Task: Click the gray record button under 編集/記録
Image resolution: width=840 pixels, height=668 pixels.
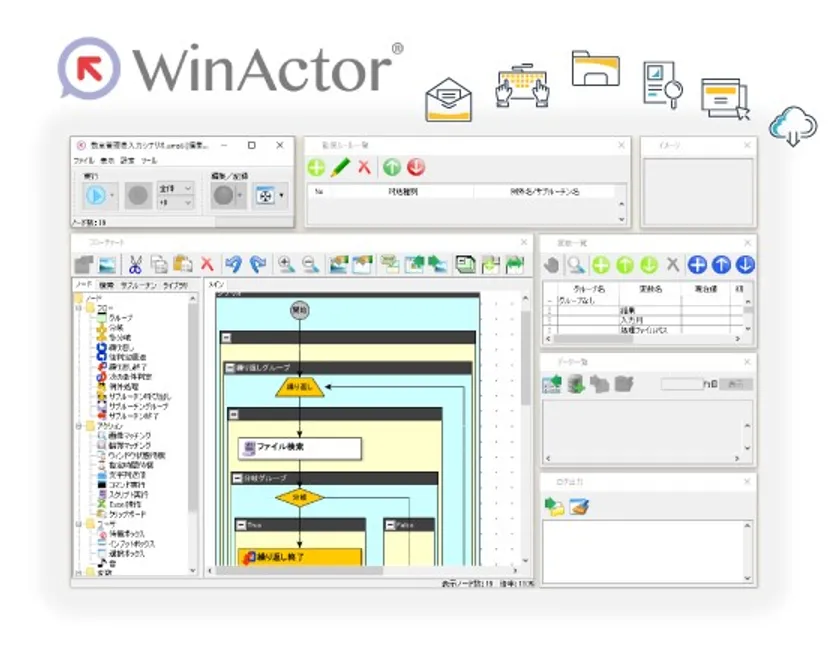Action: point(223,196)
